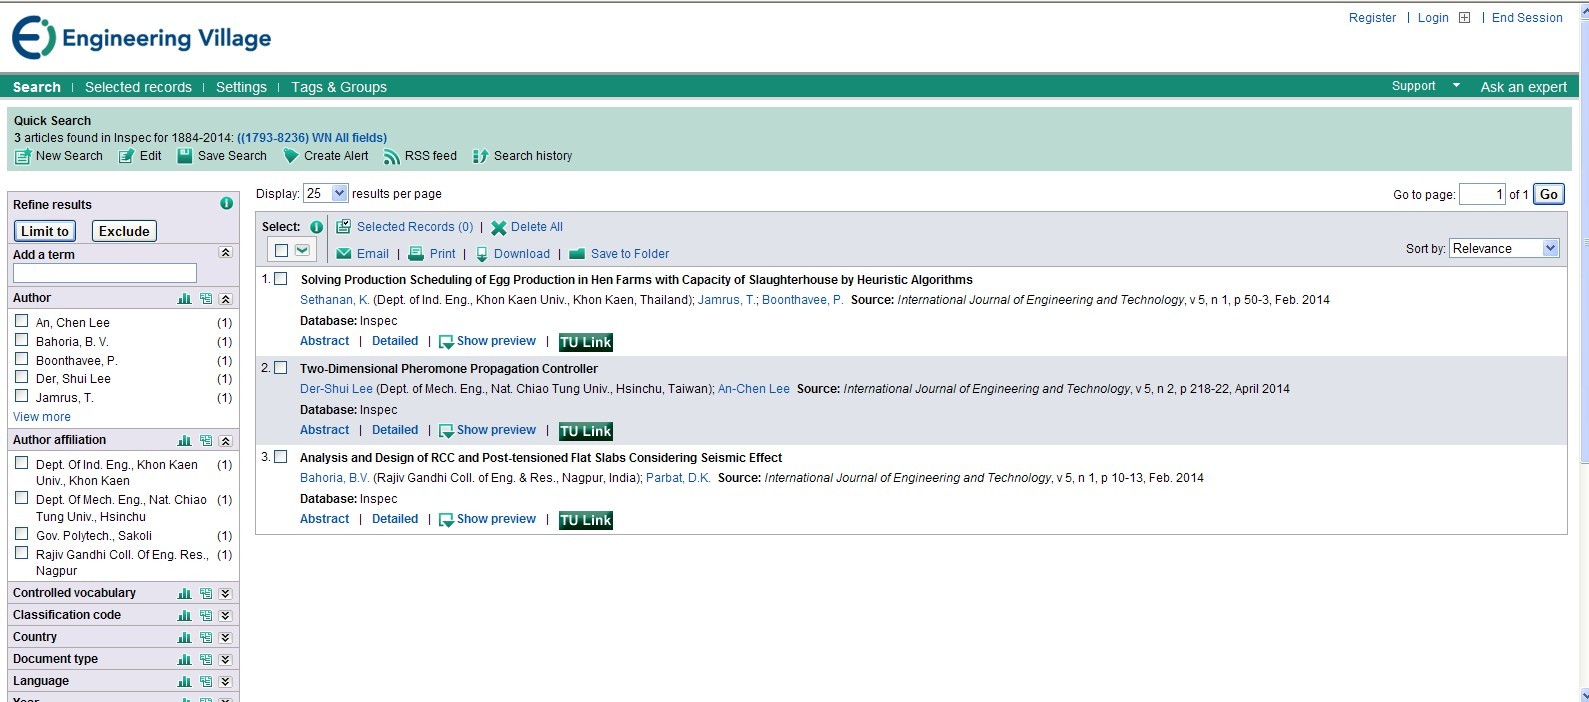Export Language facet data icon
The image size is (1589, 702).
pyautogui.click(x=205, y=681)
